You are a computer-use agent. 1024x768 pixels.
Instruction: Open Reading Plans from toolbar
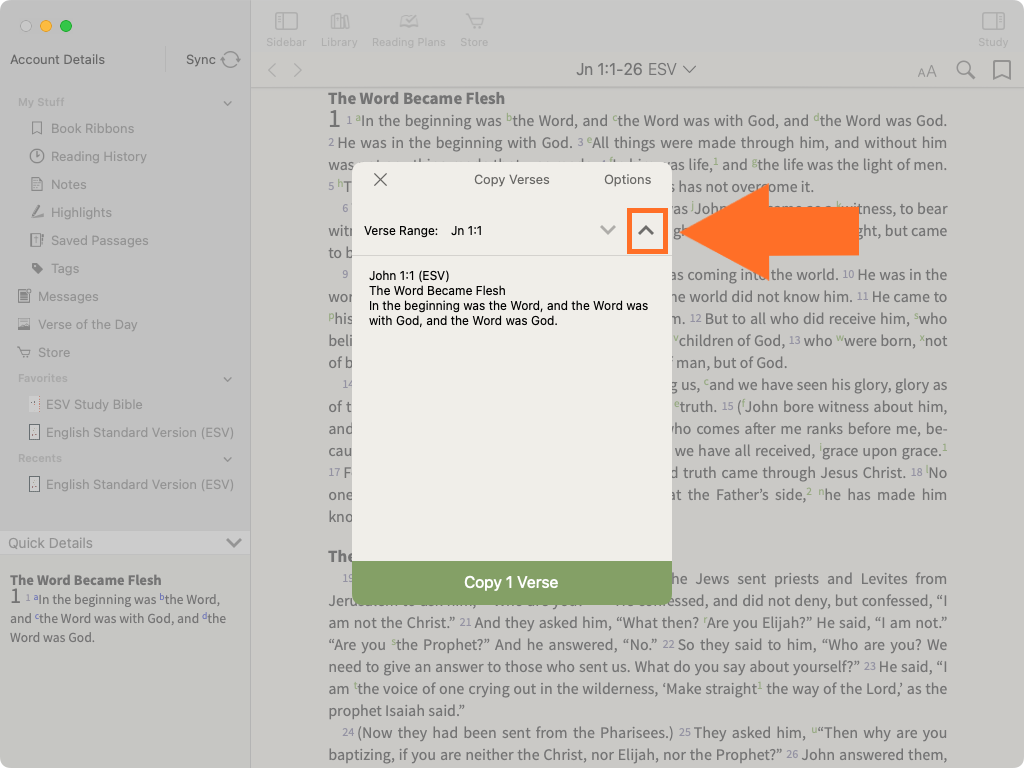407,28
